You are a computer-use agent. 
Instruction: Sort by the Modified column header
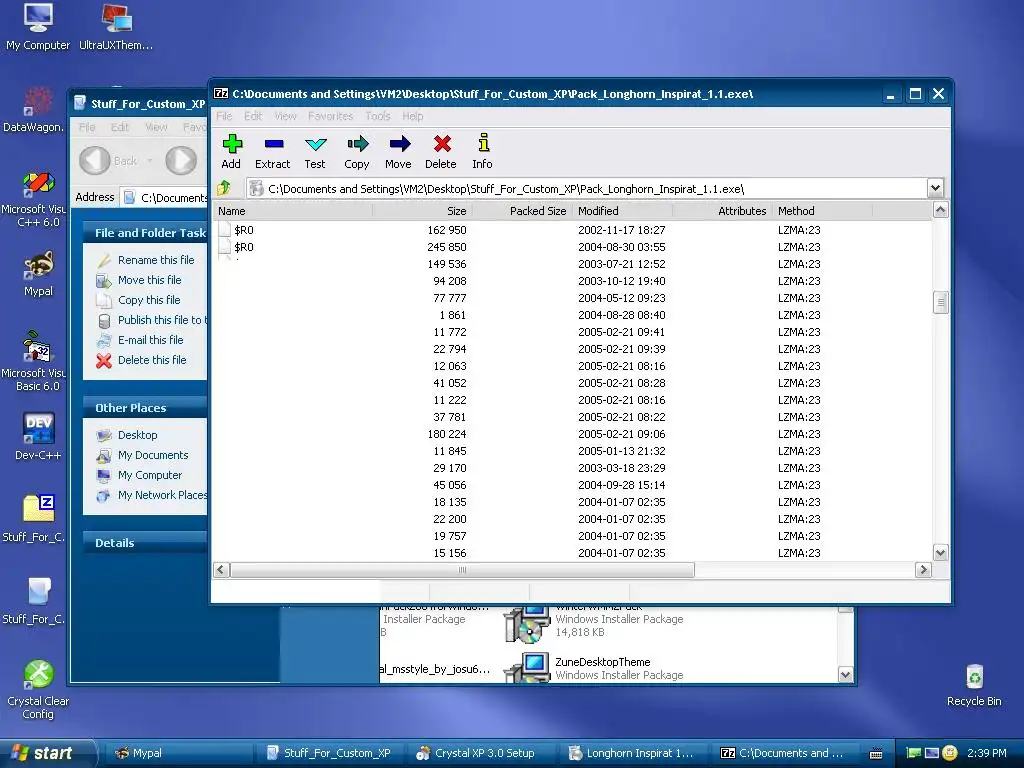point(622,211)
